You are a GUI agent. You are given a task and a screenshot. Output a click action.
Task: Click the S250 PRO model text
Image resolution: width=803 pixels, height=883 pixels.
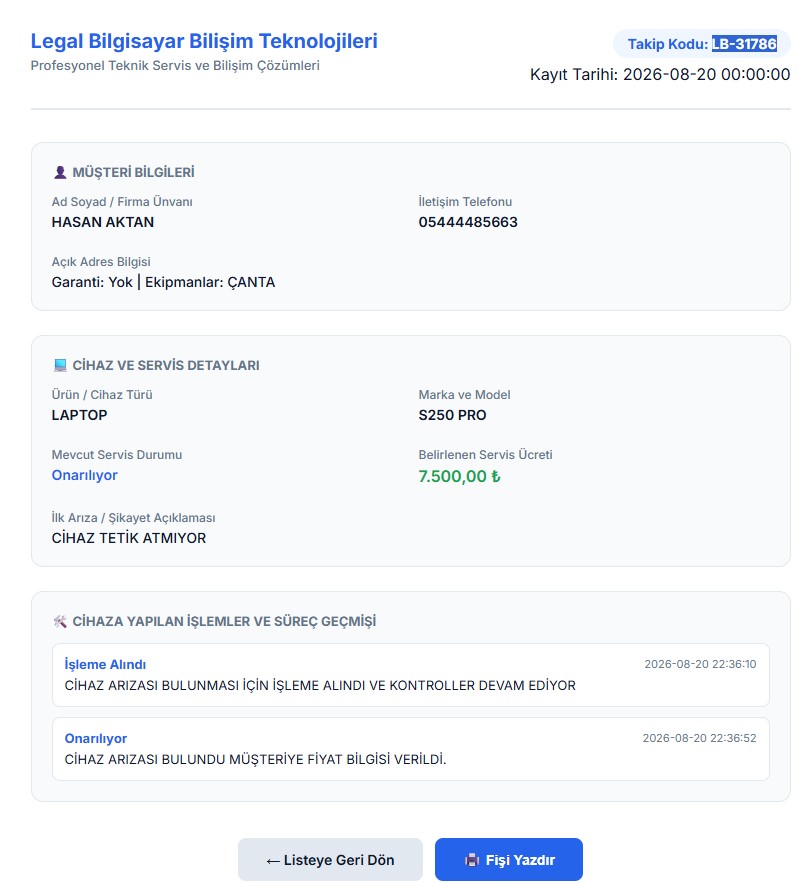pos(452,415)
